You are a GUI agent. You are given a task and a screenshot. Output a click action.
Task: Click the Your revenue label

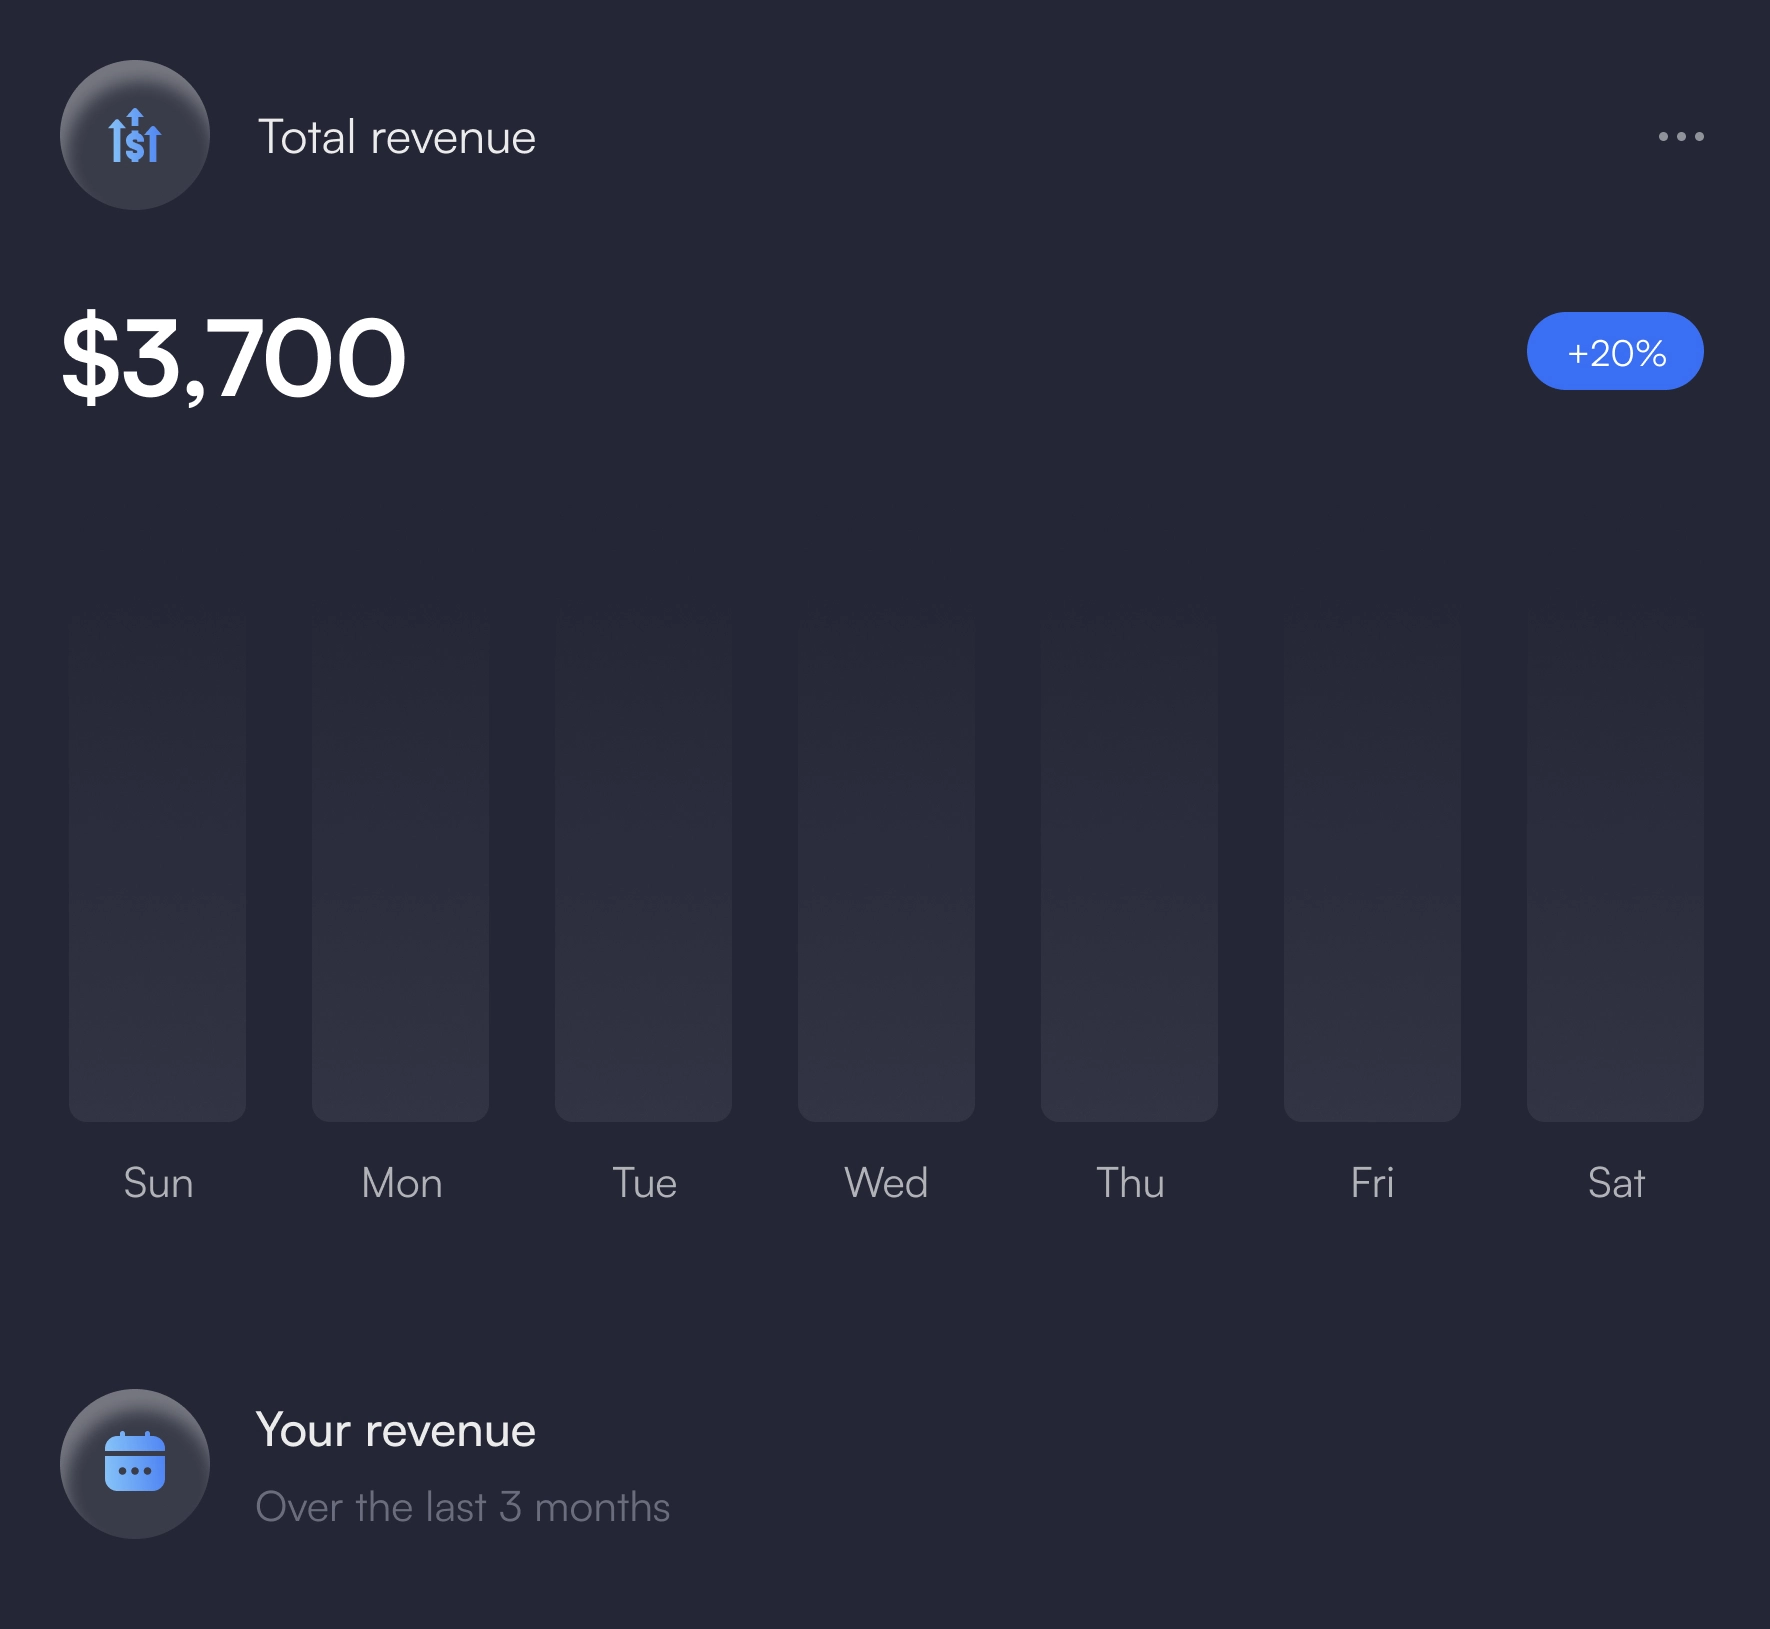point(396,1430)
